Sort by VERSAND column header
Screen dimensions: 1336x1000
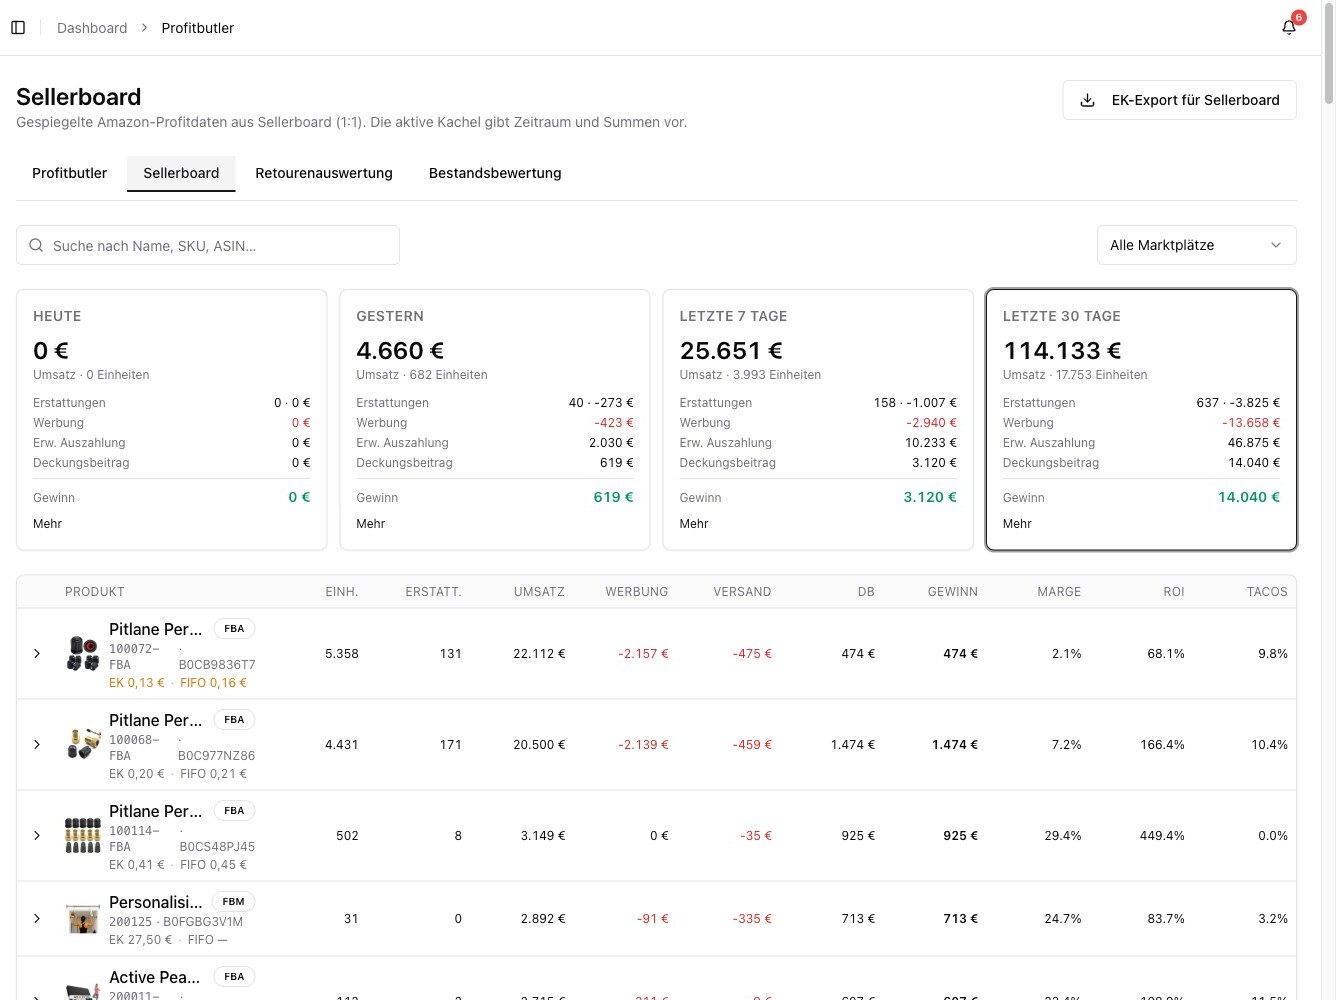tap(742, 592)
